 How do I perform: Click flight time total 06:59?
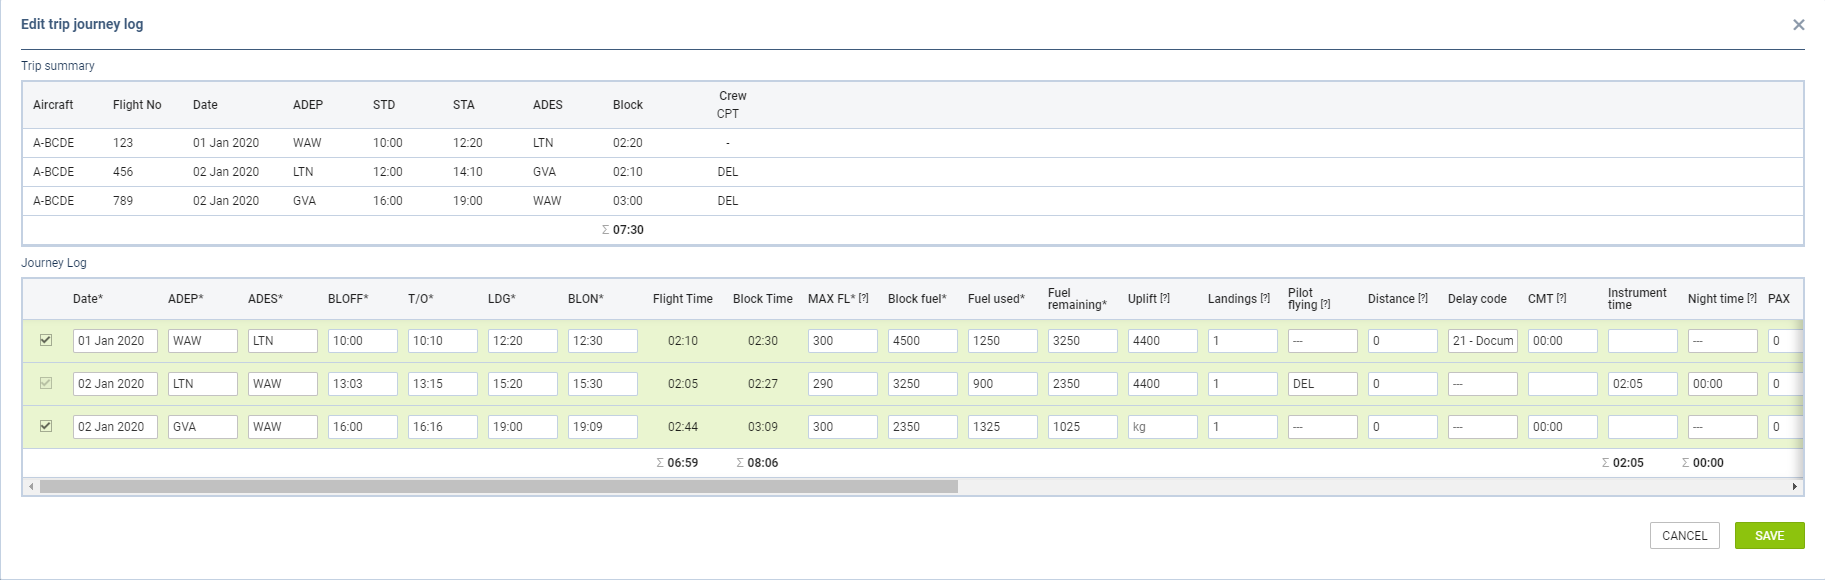[x=683, y=463]
